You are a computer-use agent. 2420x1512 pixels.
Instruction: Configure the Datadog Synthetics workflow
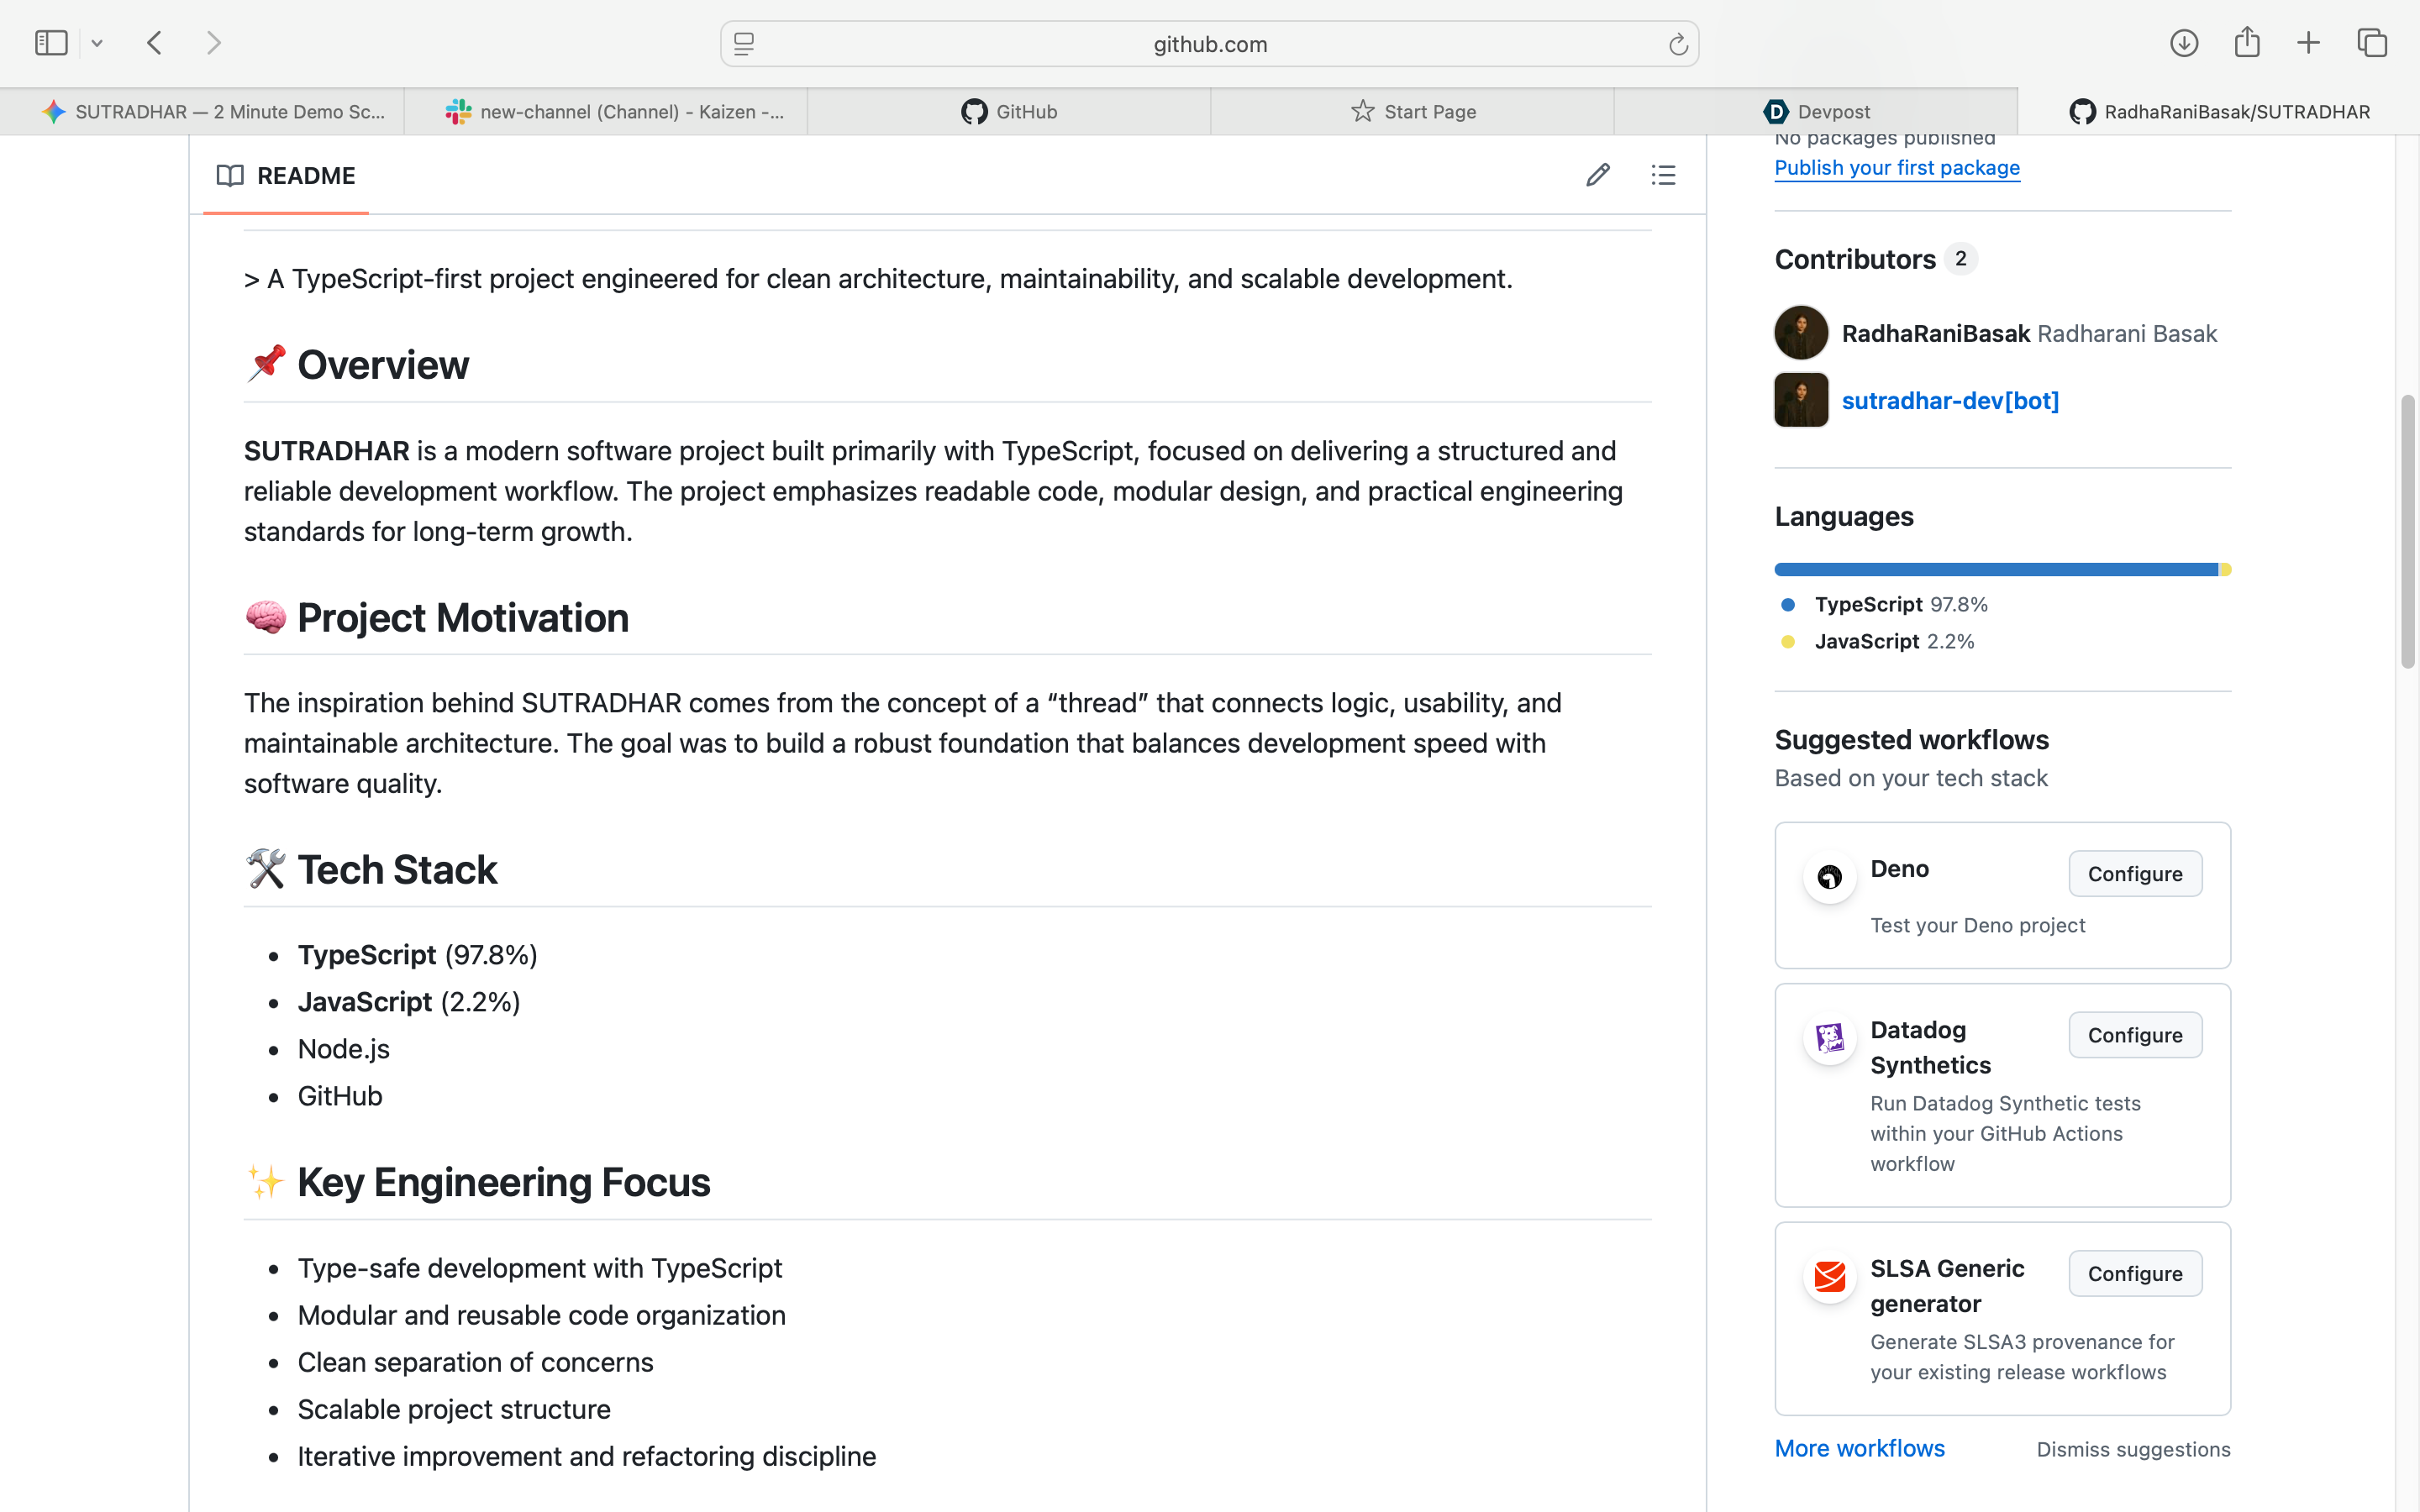2135,1035
